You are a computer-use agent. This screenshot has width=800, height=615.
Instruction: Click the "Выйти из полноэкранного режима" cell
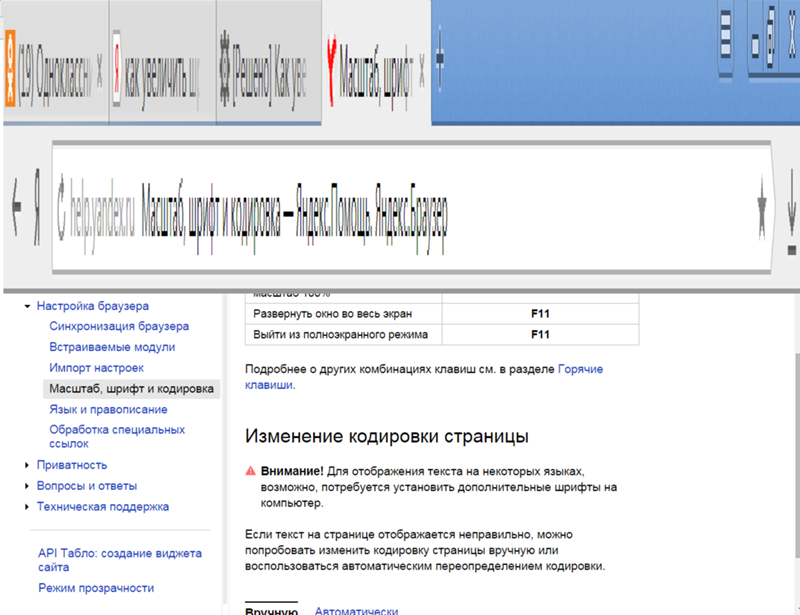click(x=343, y=335)
